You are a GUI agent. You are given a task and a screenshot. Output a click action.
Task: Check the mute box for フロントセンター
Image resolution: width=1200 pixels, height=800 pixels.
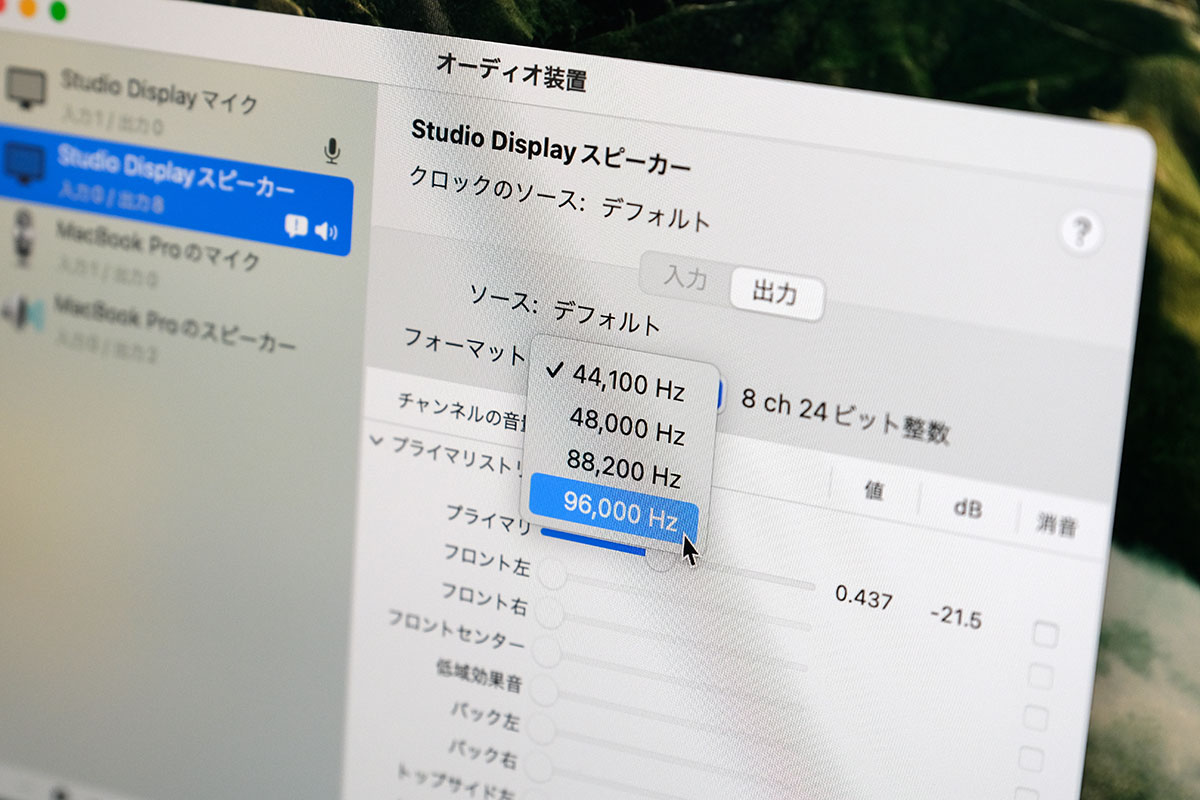click(1030, 758)
